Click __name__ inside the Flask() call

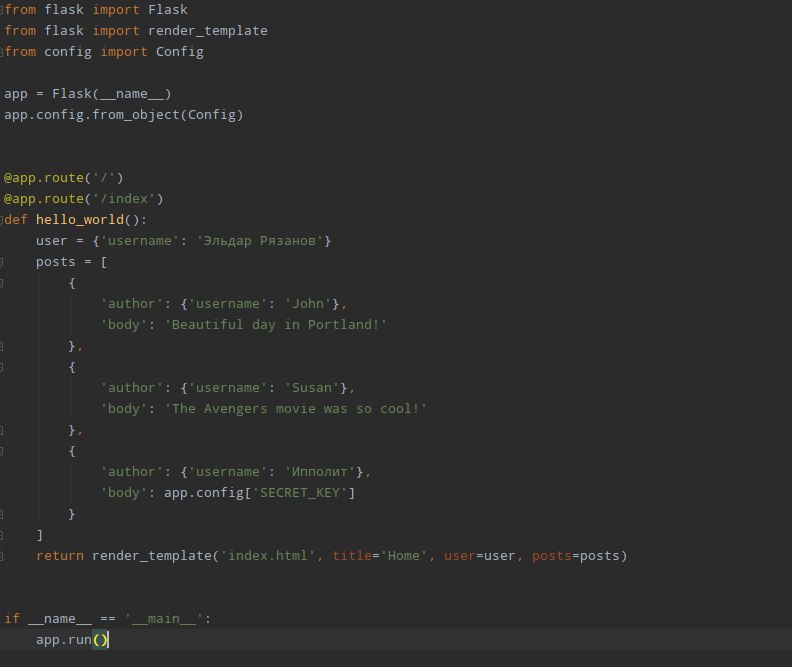pos(131,94)
